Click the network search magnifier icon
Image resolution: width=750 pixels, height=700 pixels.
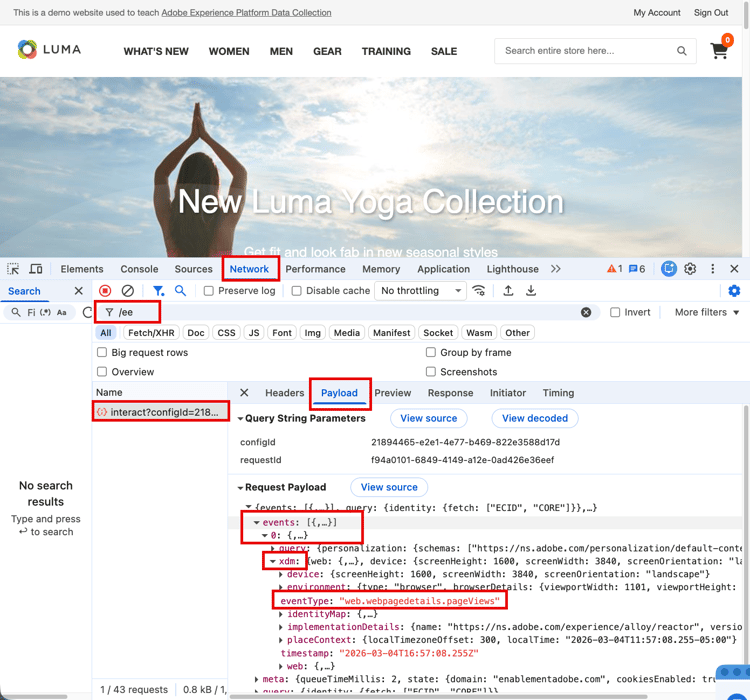click(x=180, y=291)
